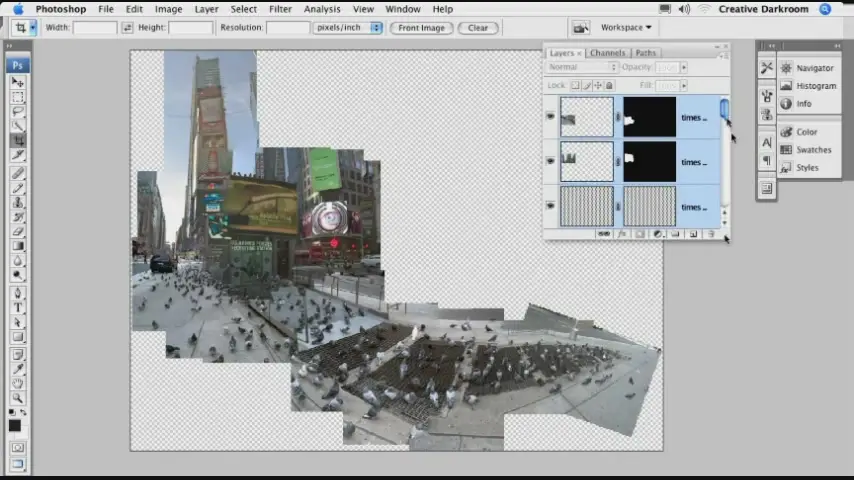854x480 pixels.
Task: Toggle visibility of the third layer
Action: click(550, 206)
